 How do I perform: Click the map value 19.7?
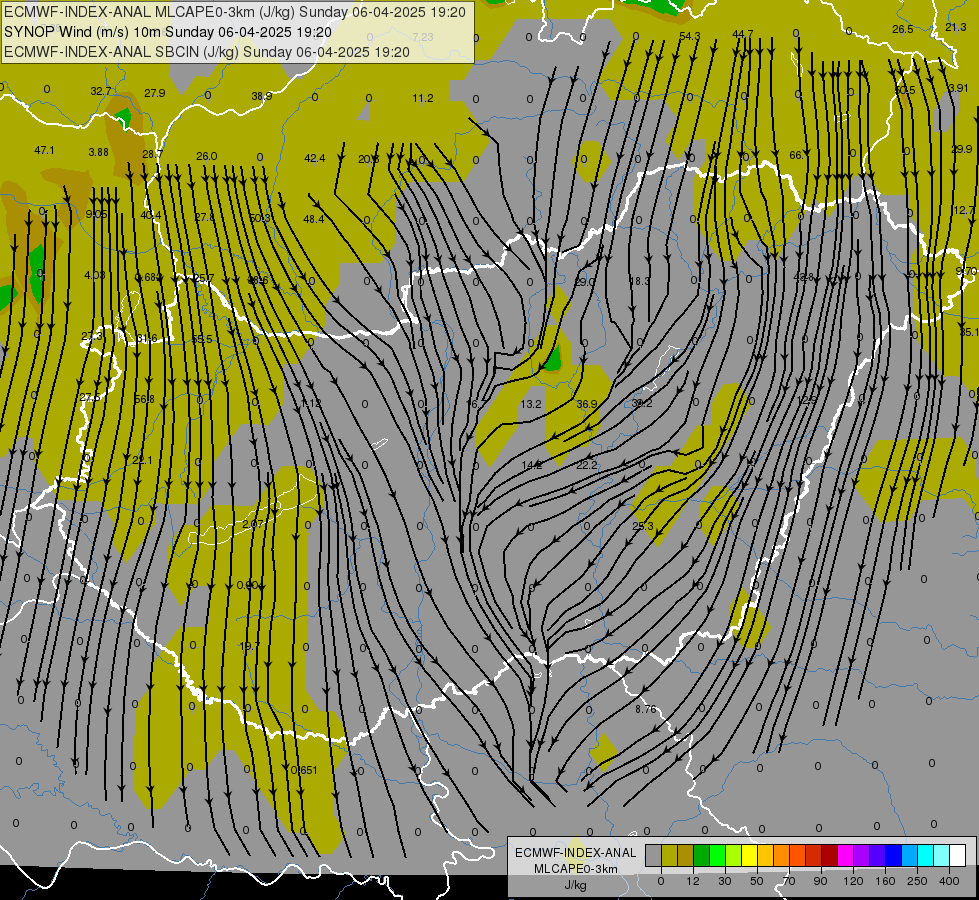249,646
